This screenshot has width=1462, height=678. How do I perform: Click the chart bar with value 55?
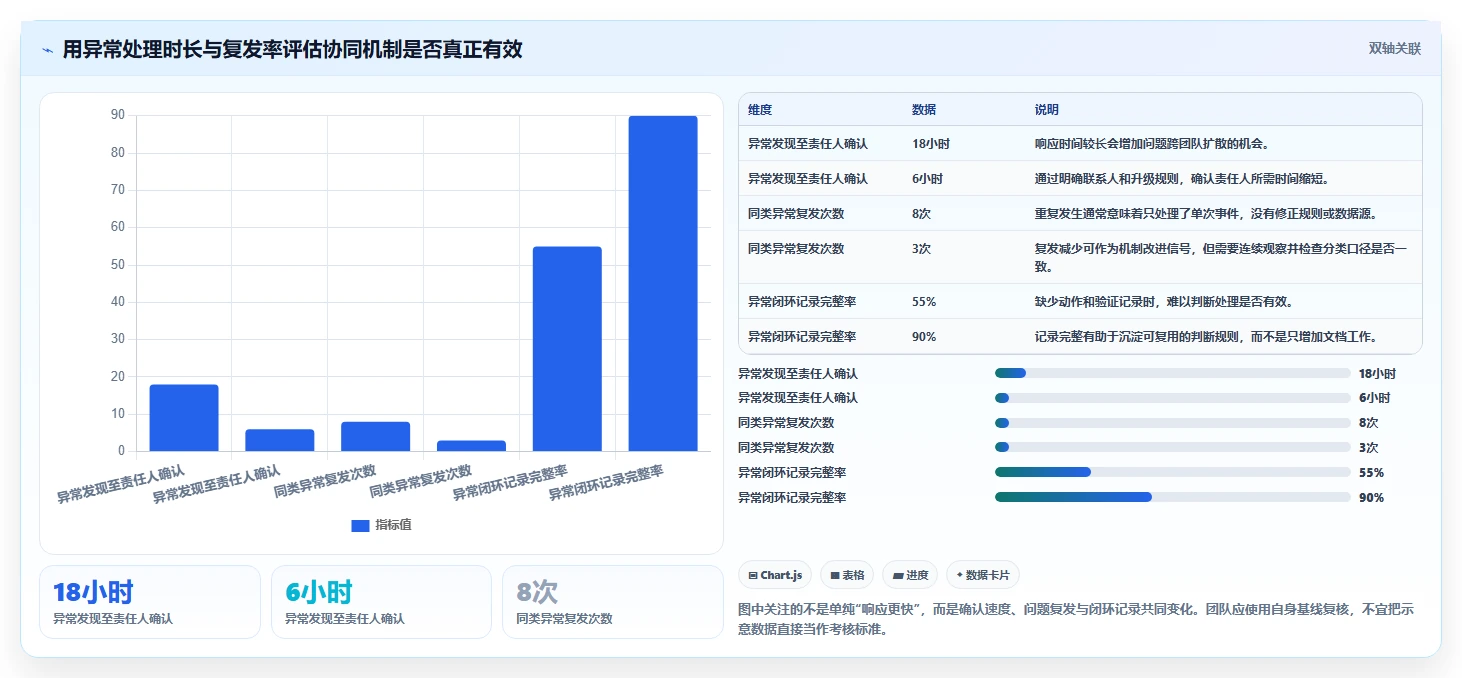tap(567, 349)
